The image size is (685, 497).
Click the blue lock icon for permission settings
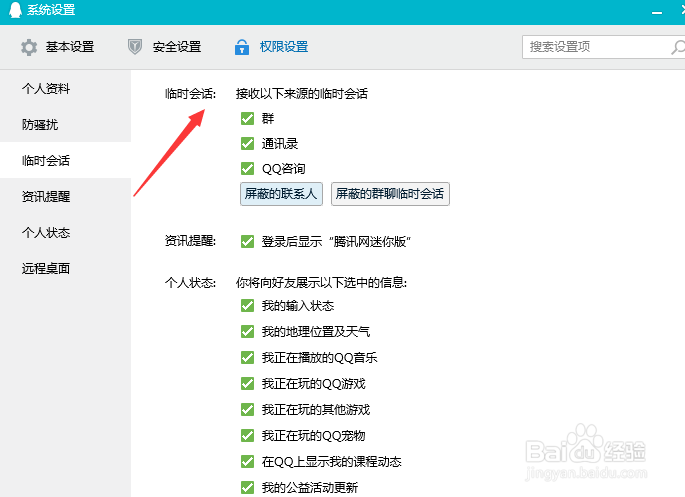tap(242, 47)
